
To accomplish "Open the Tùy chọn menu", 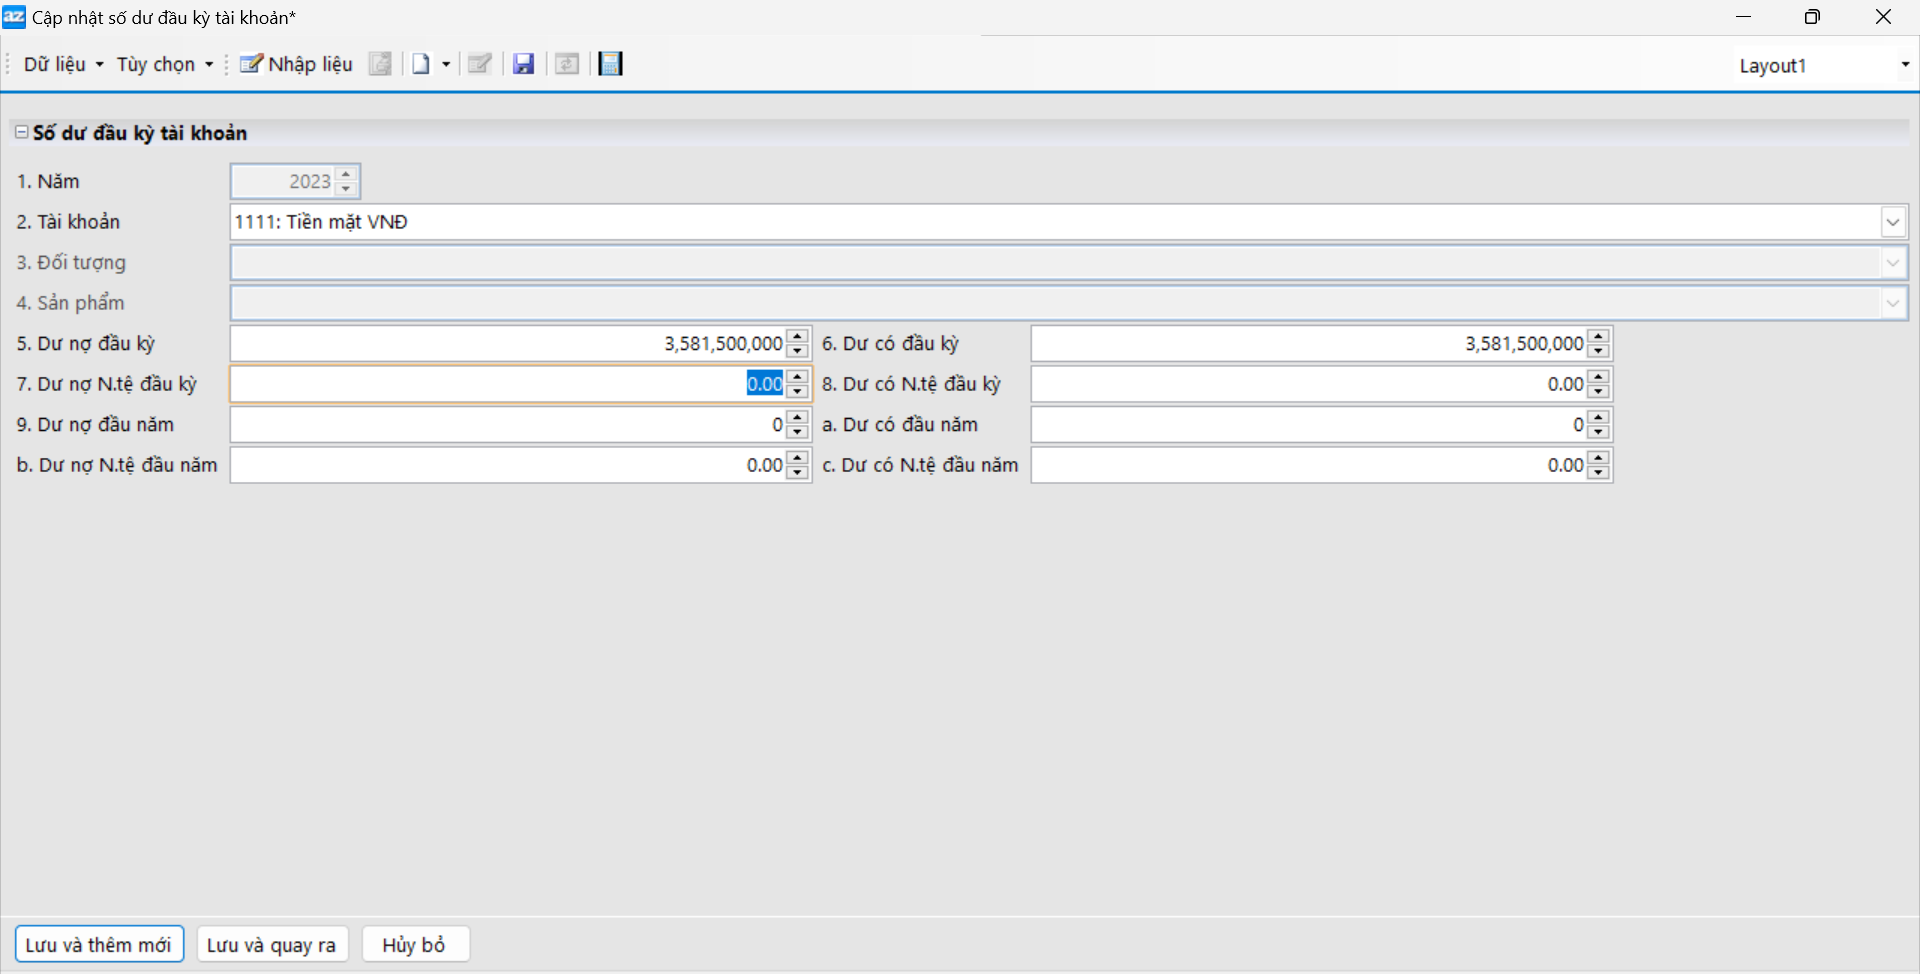I will pos(164,64).
